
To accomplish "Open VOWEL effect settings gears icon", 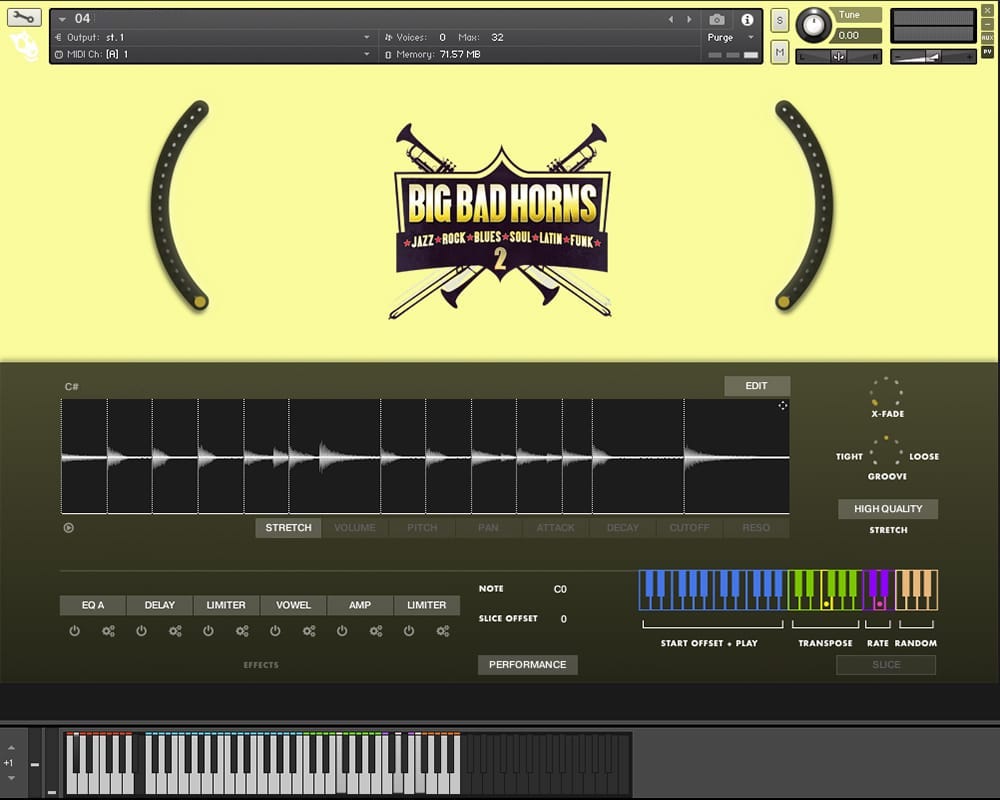I will (309, 631).
